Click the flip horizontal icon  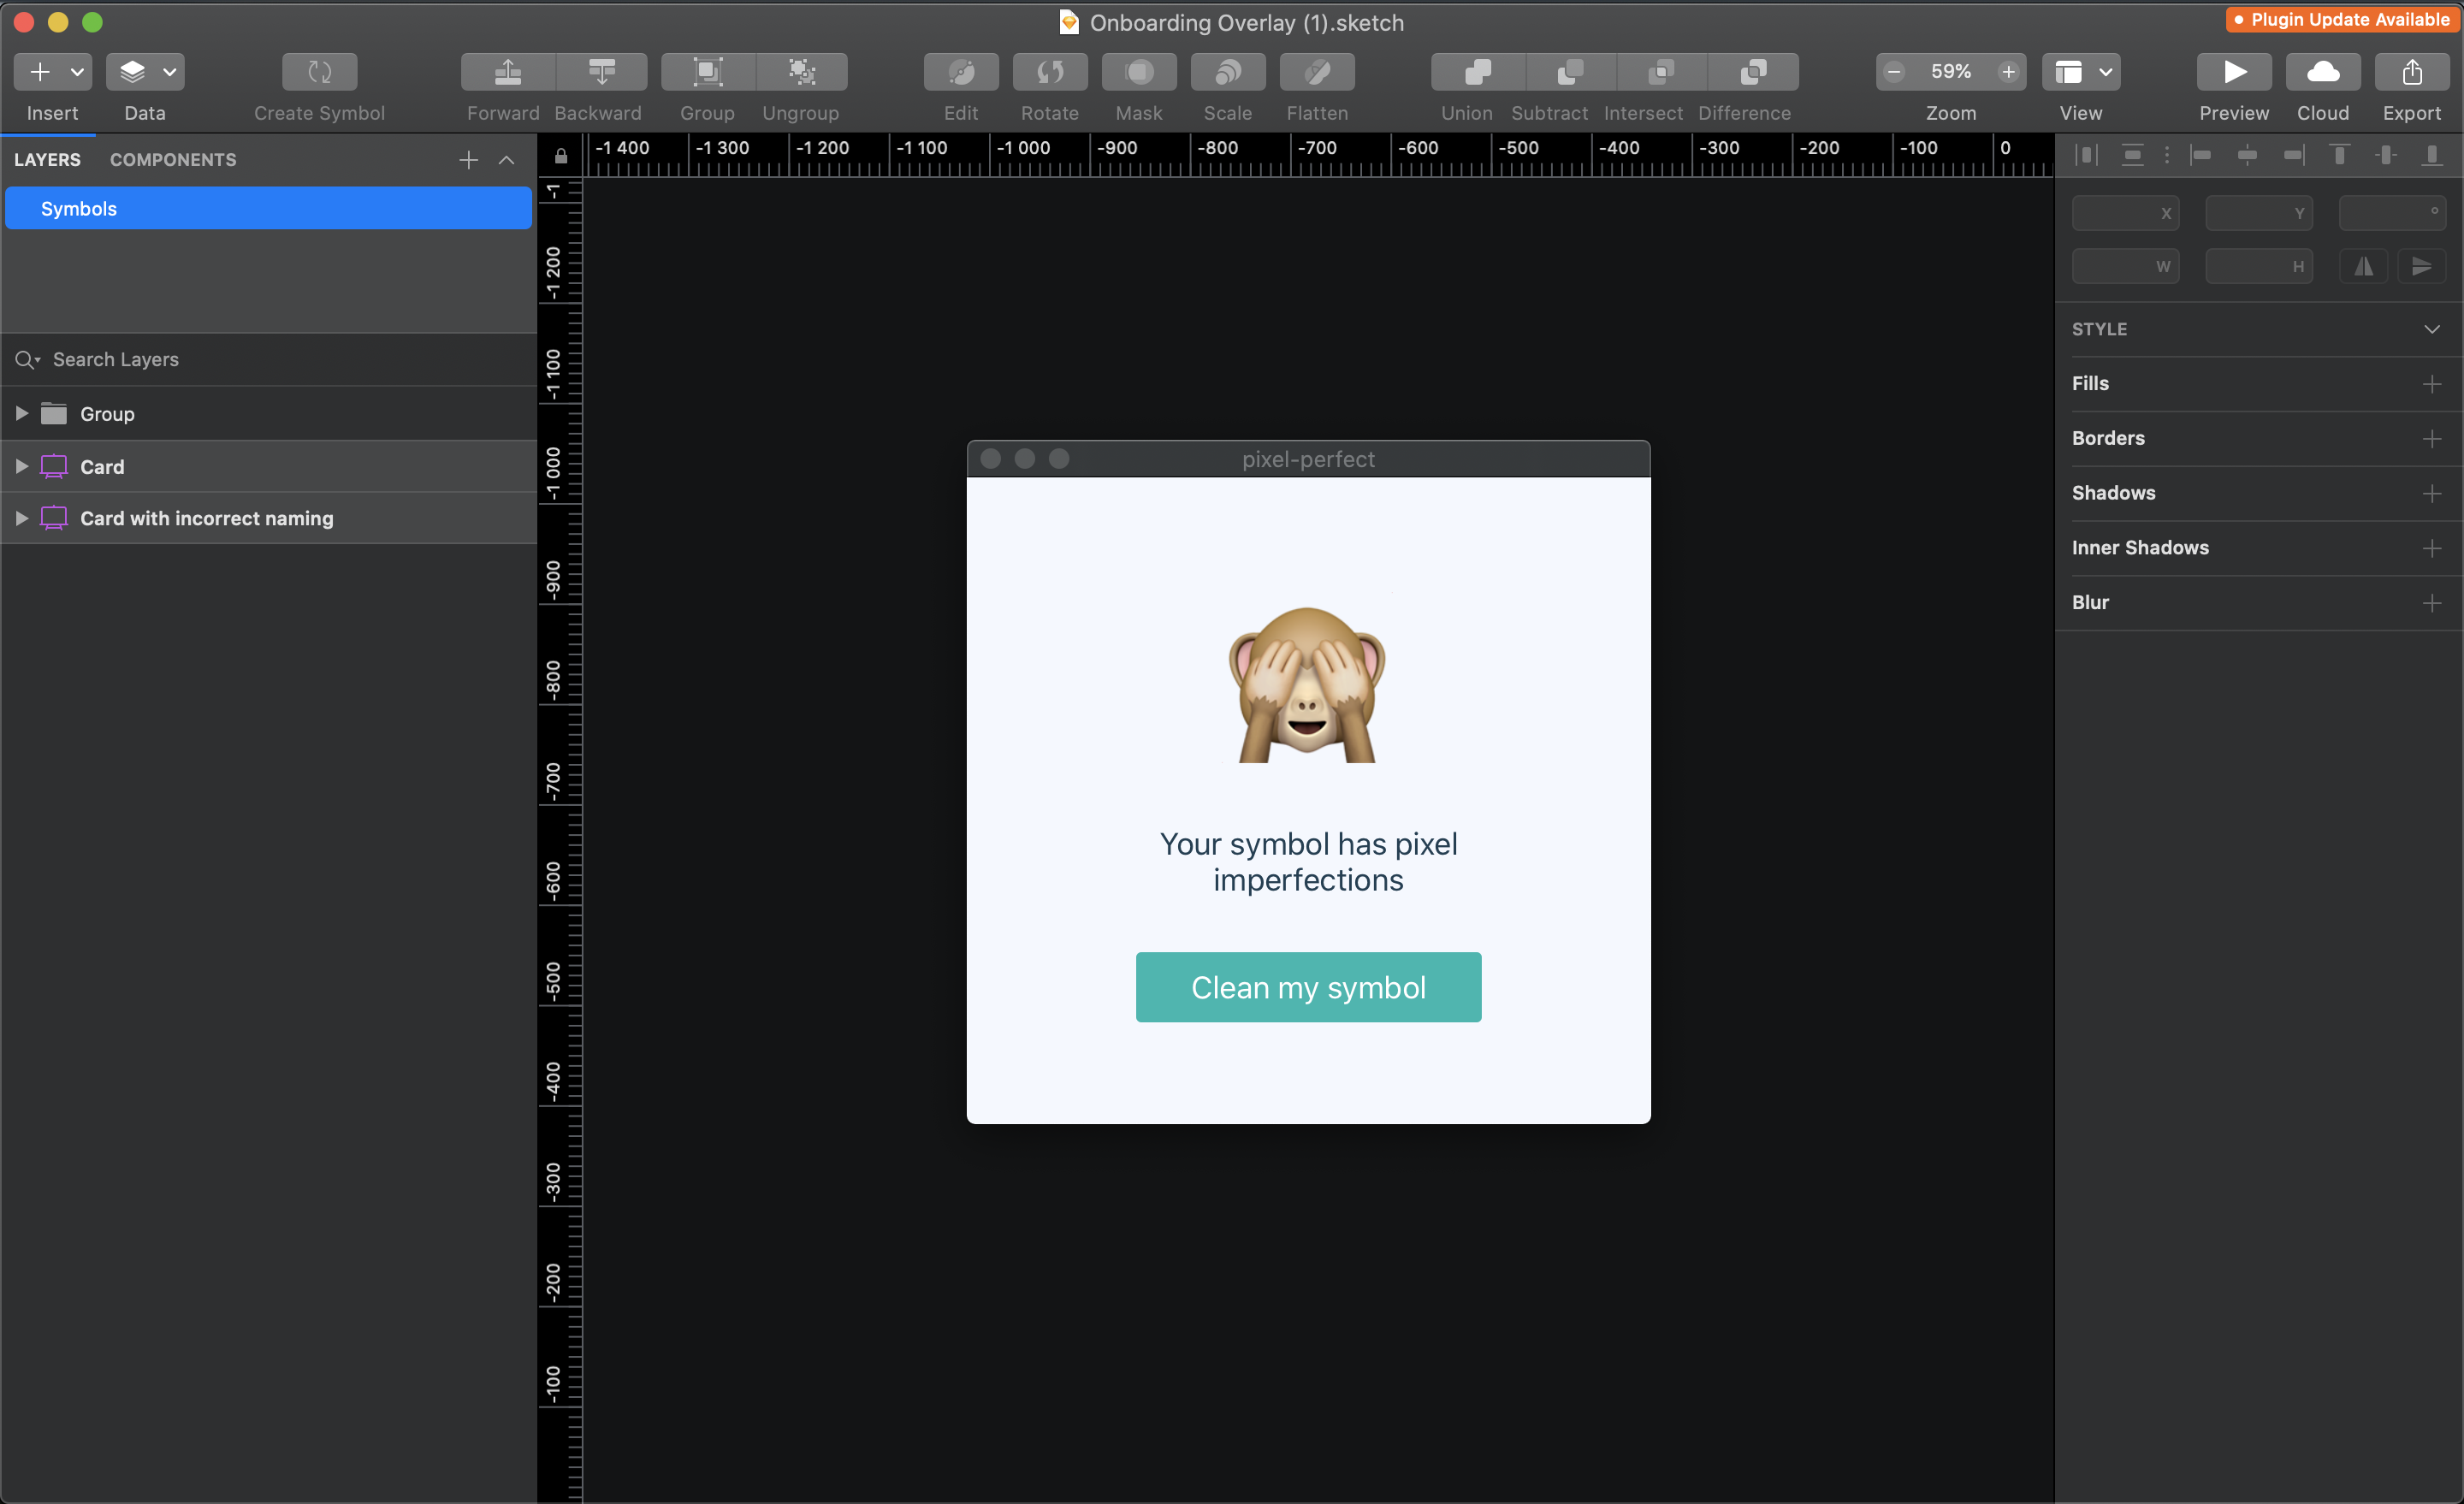click(x=2364, y=266)
